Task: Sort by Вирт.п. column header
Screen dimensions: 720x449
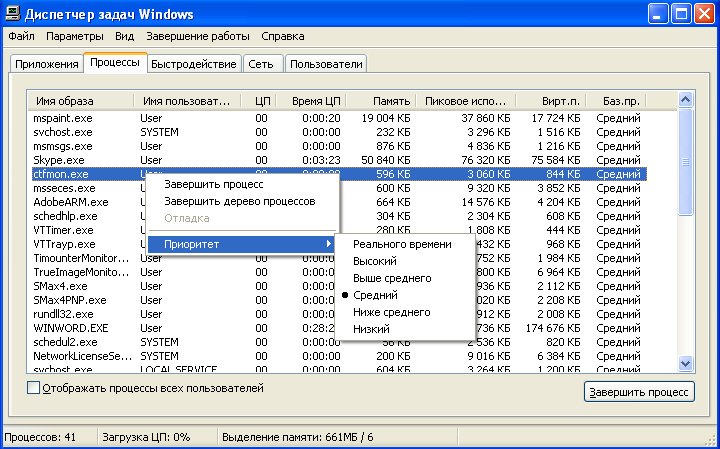Action: [551, 101]
